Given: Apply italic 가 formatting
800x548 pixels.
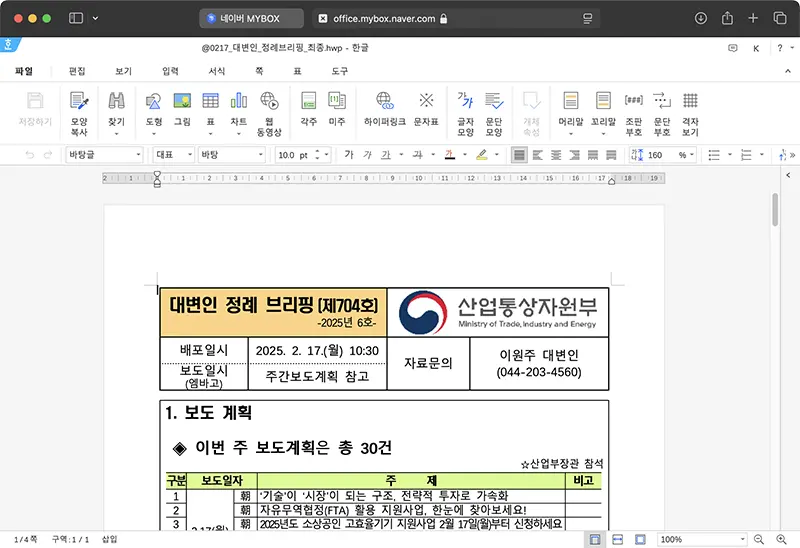Looking at the screenshot, I should coord(367,155).
